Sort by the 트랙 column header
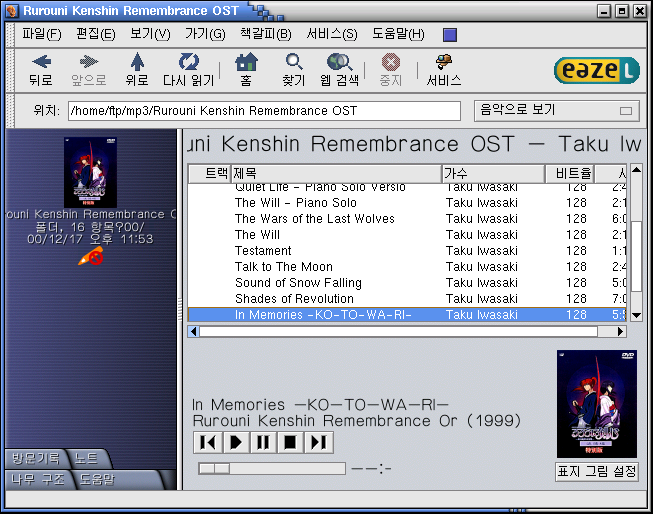The image size is (653, 514). (x=209, y=174)
